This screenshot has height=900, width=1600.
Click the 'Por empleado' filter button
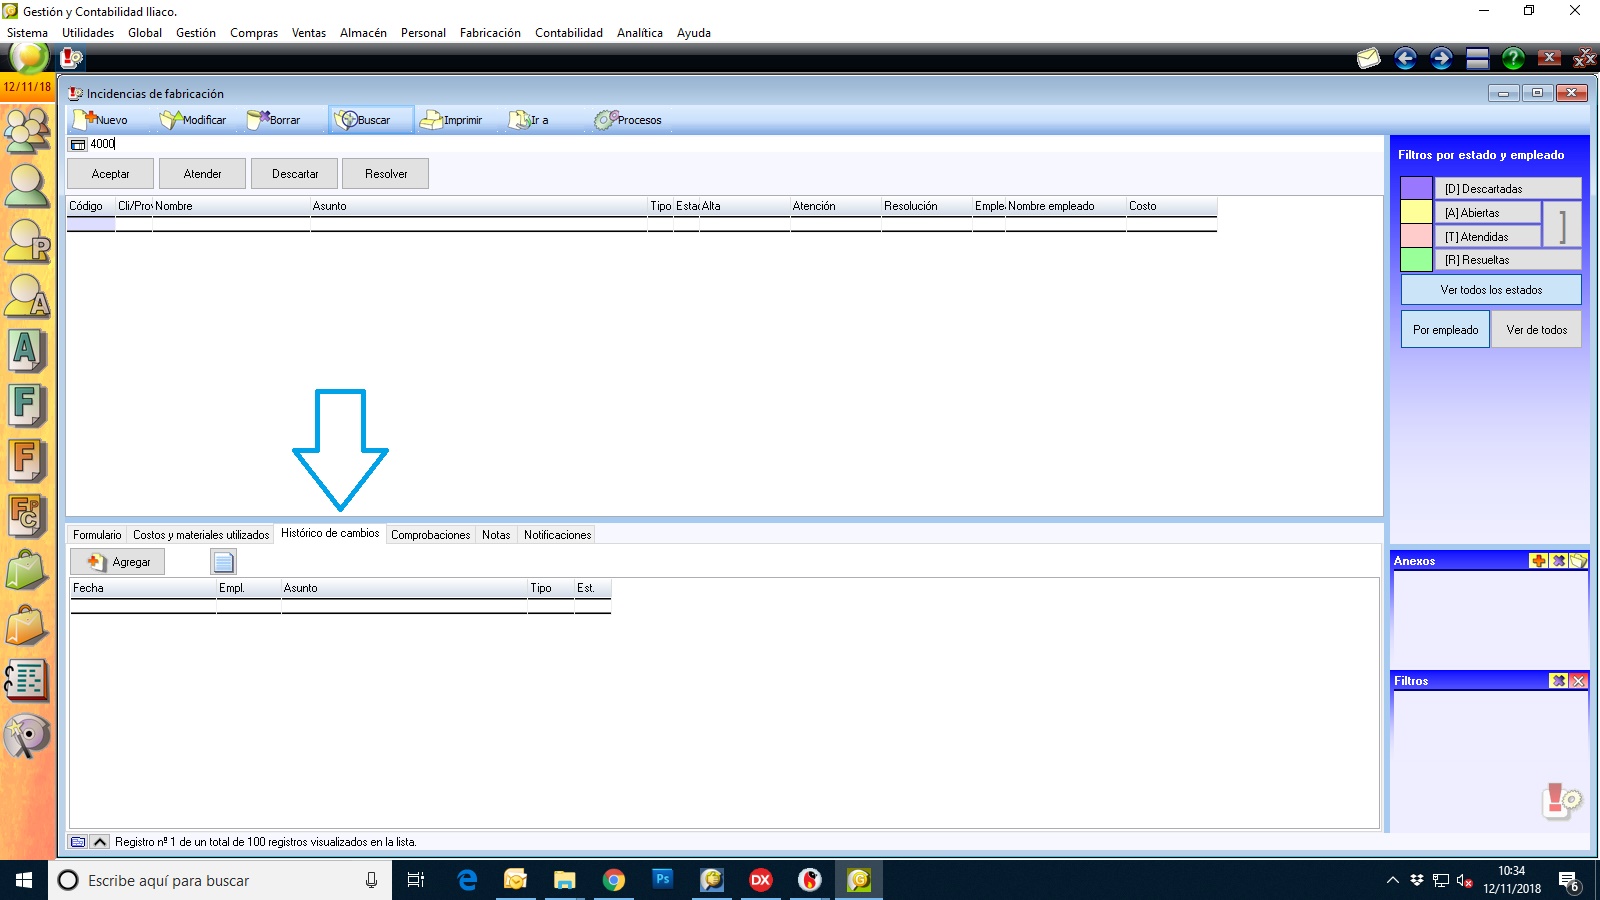pos(1445,330)
